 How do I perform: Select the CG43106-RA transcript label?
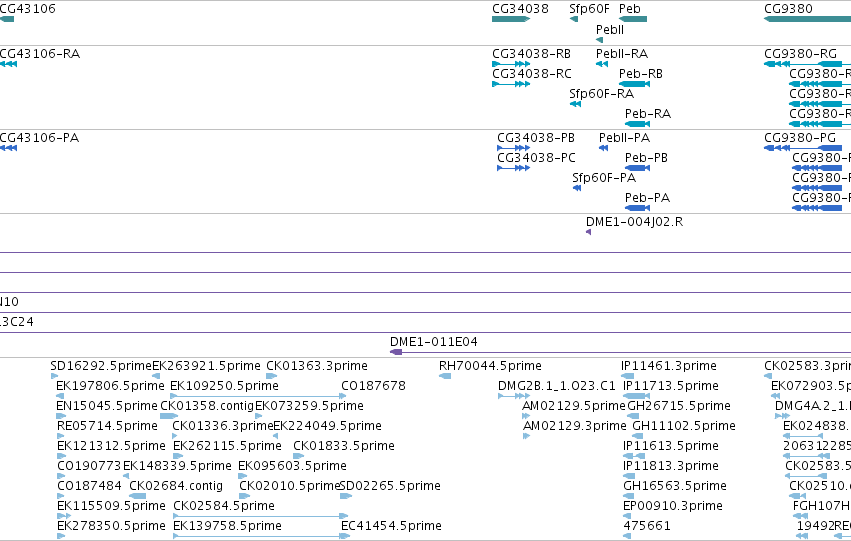40,54
